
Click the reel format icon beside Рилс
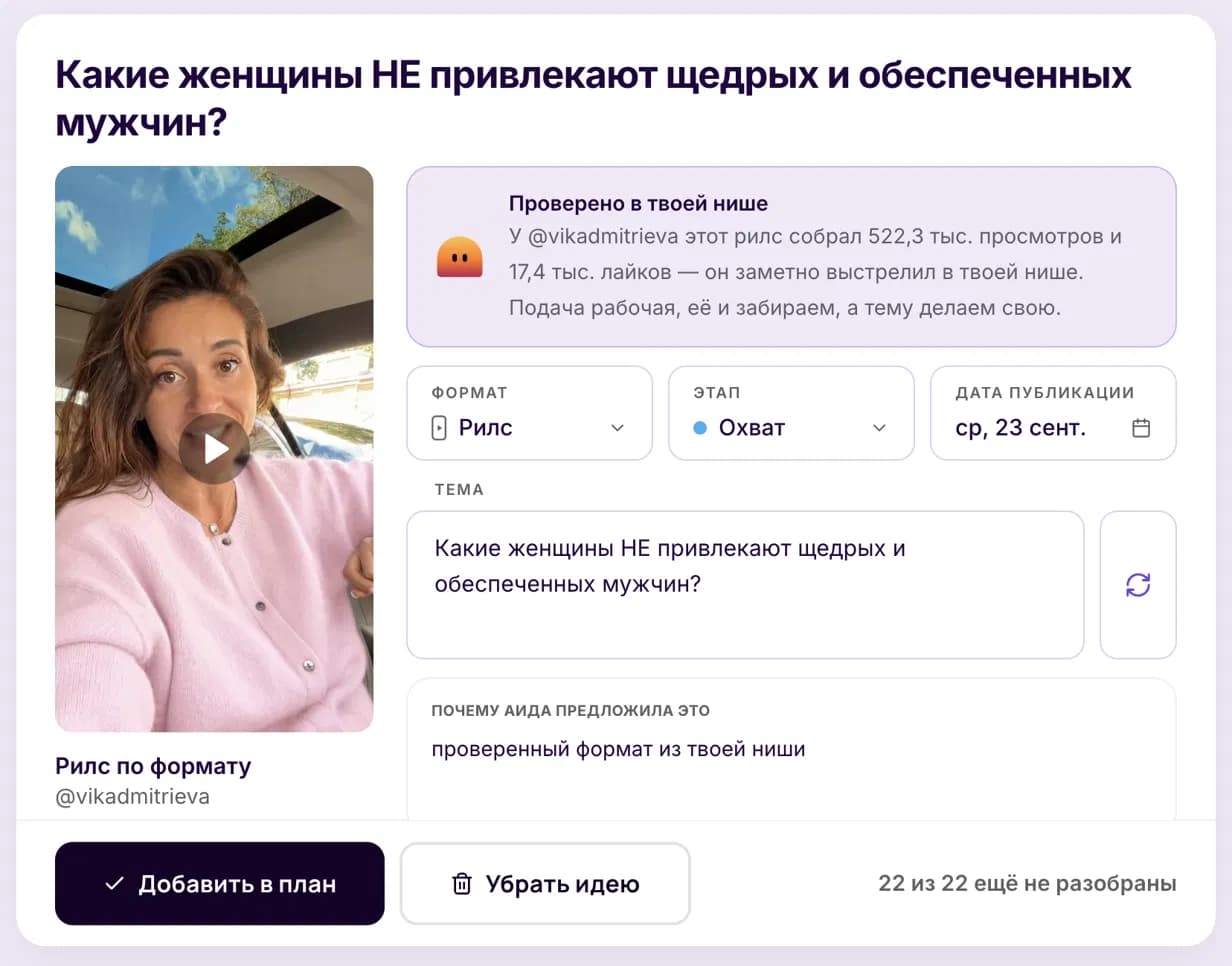(438, 428)
